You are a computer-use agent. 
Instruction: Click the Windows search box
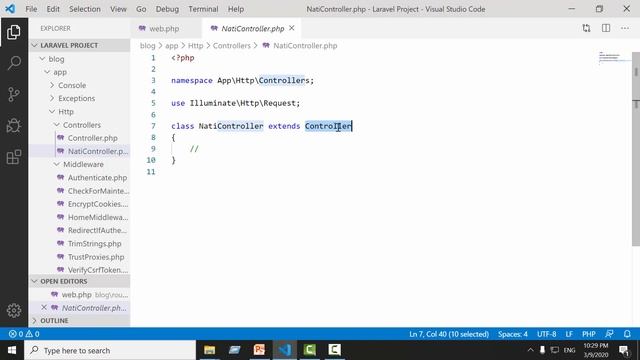point(110,350)
